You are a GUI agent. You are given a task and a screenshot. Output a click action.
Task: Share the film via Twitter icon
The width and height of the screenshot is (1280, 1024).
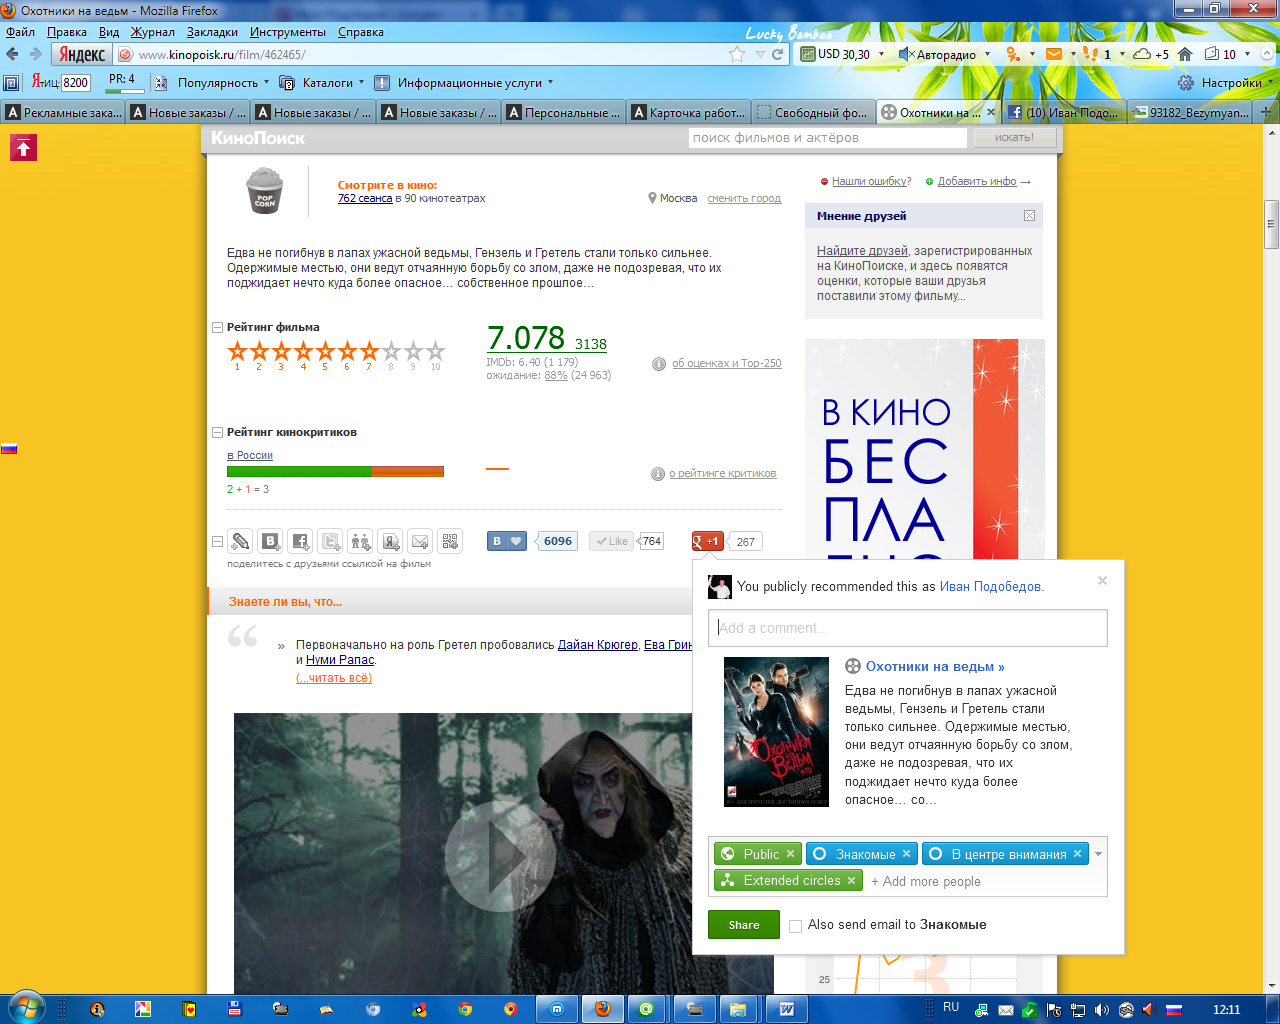330,541
